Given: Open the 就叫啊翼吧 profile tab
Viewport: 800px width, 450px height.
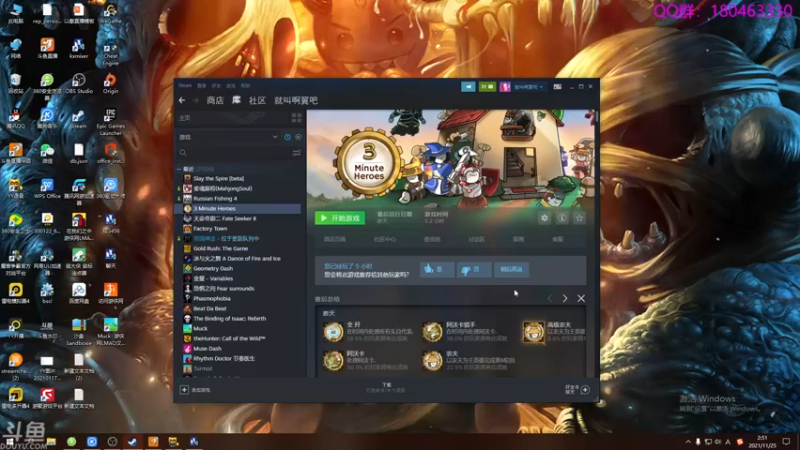Looking at the screenshot, I should [x=296, y=101].
